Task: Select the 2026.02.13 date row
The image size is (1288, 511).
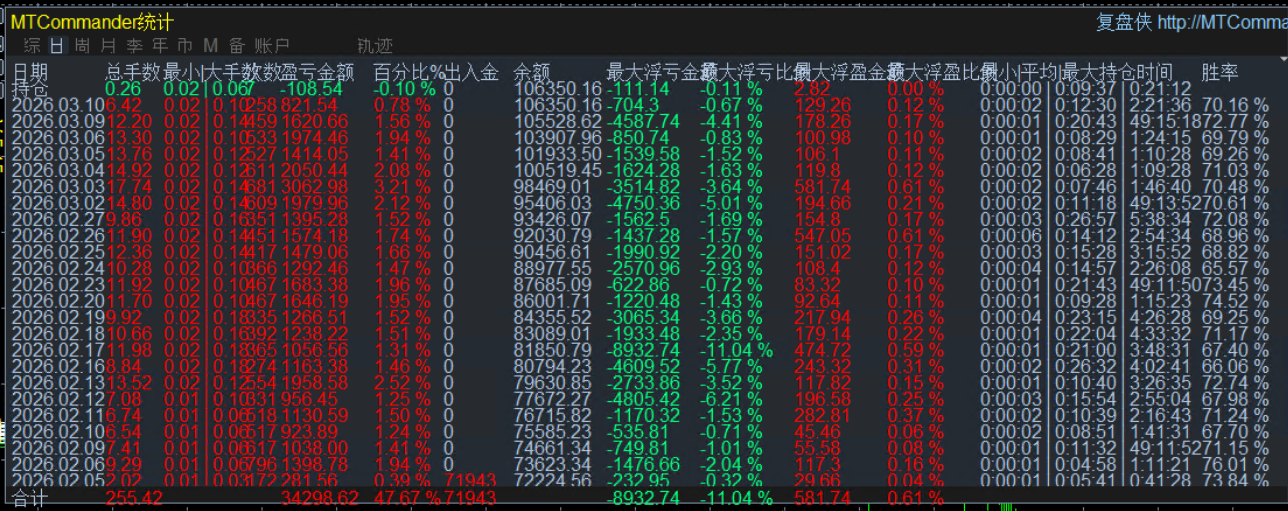Action: click(x=58, y=383)
